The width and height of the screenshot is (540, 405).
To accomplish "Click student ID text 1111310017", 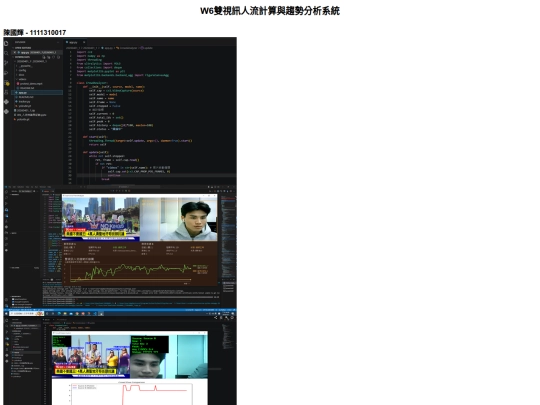I will pyautogui.click(x=48, y=32).
